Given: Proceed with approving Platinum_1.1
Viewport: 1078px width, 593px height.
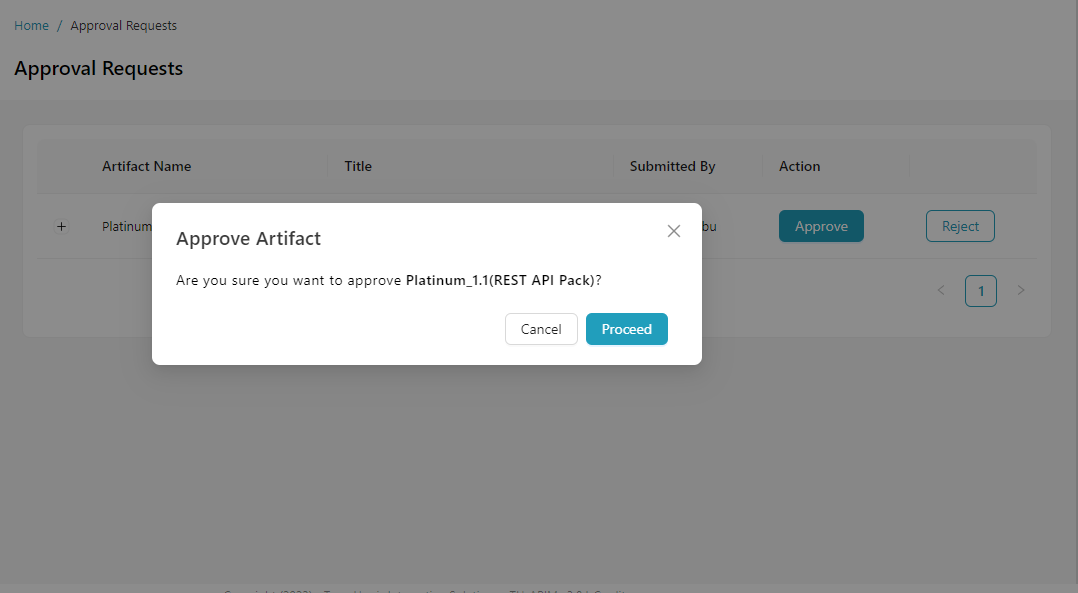Looking at the screenshot, I should click(x=626, y=329).
